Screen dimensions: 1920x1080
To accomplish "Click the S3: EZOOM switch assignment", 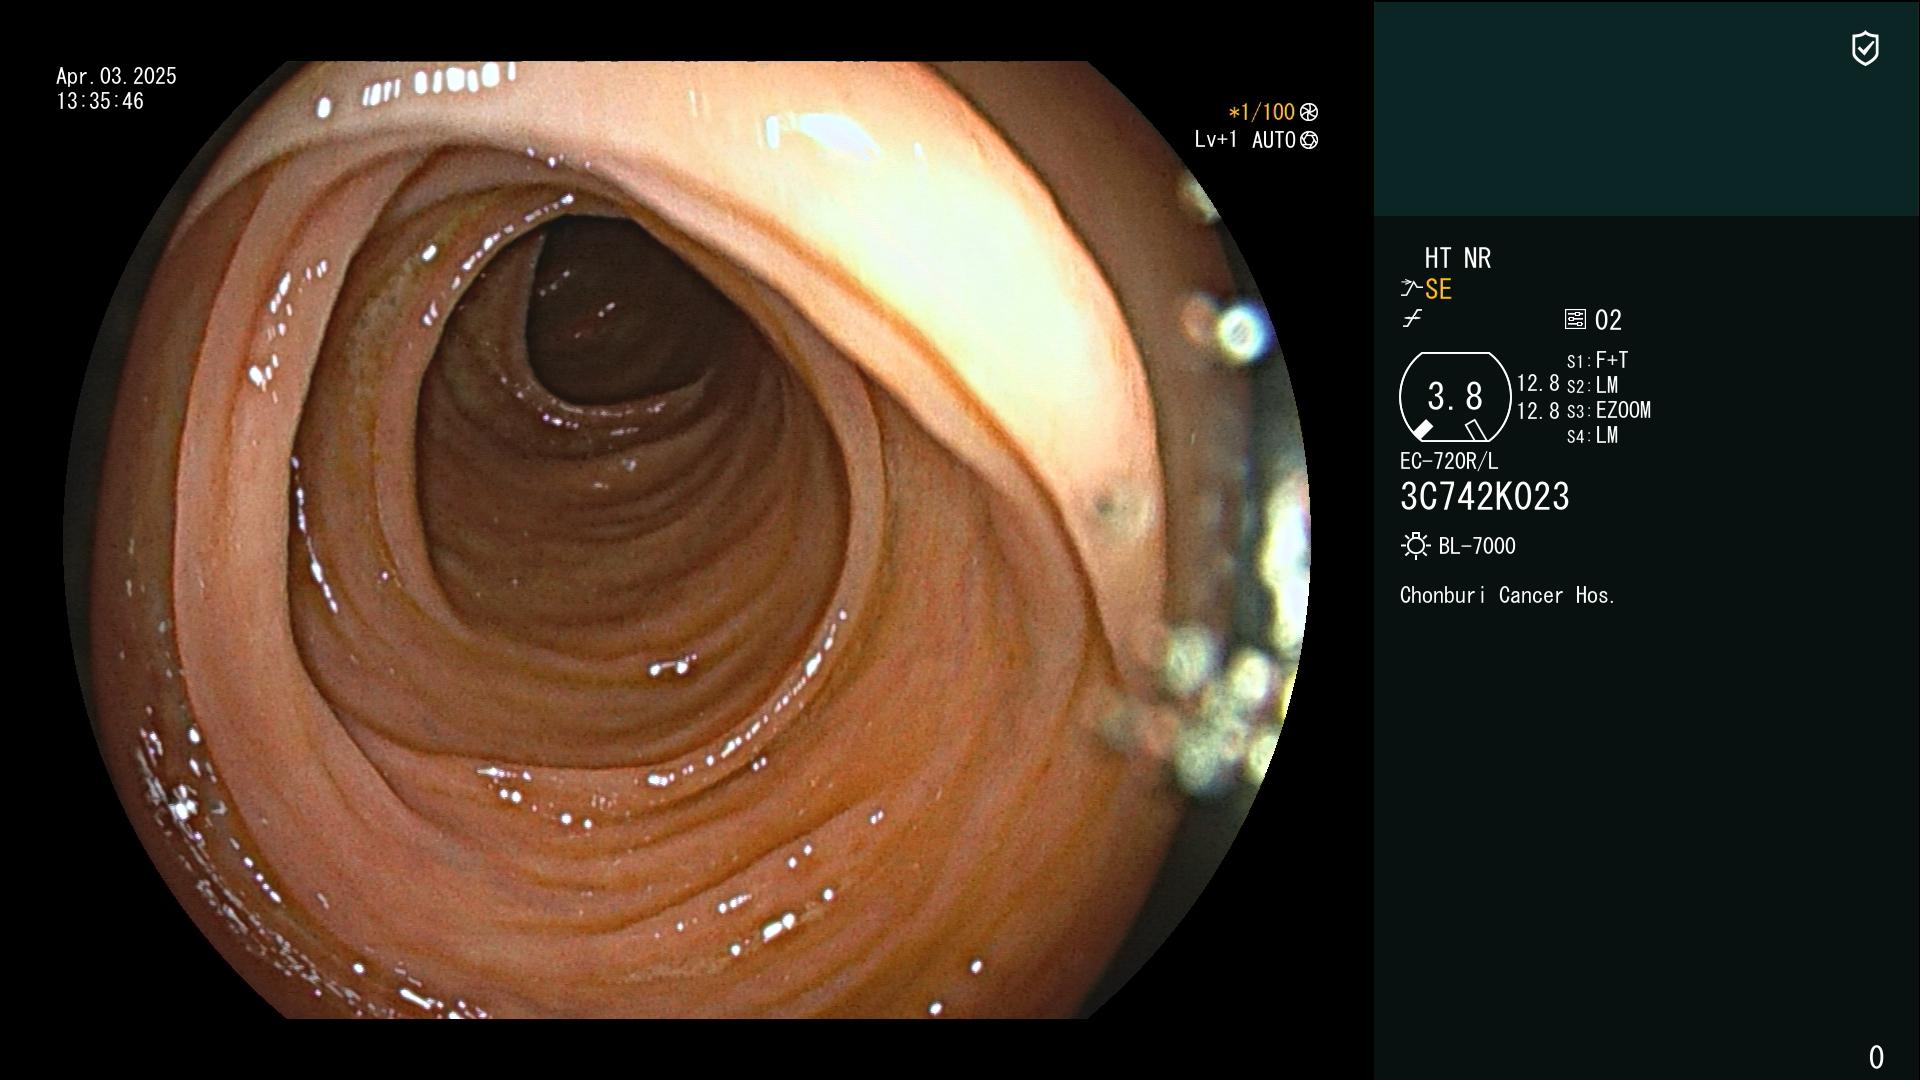I will 1608,410.
